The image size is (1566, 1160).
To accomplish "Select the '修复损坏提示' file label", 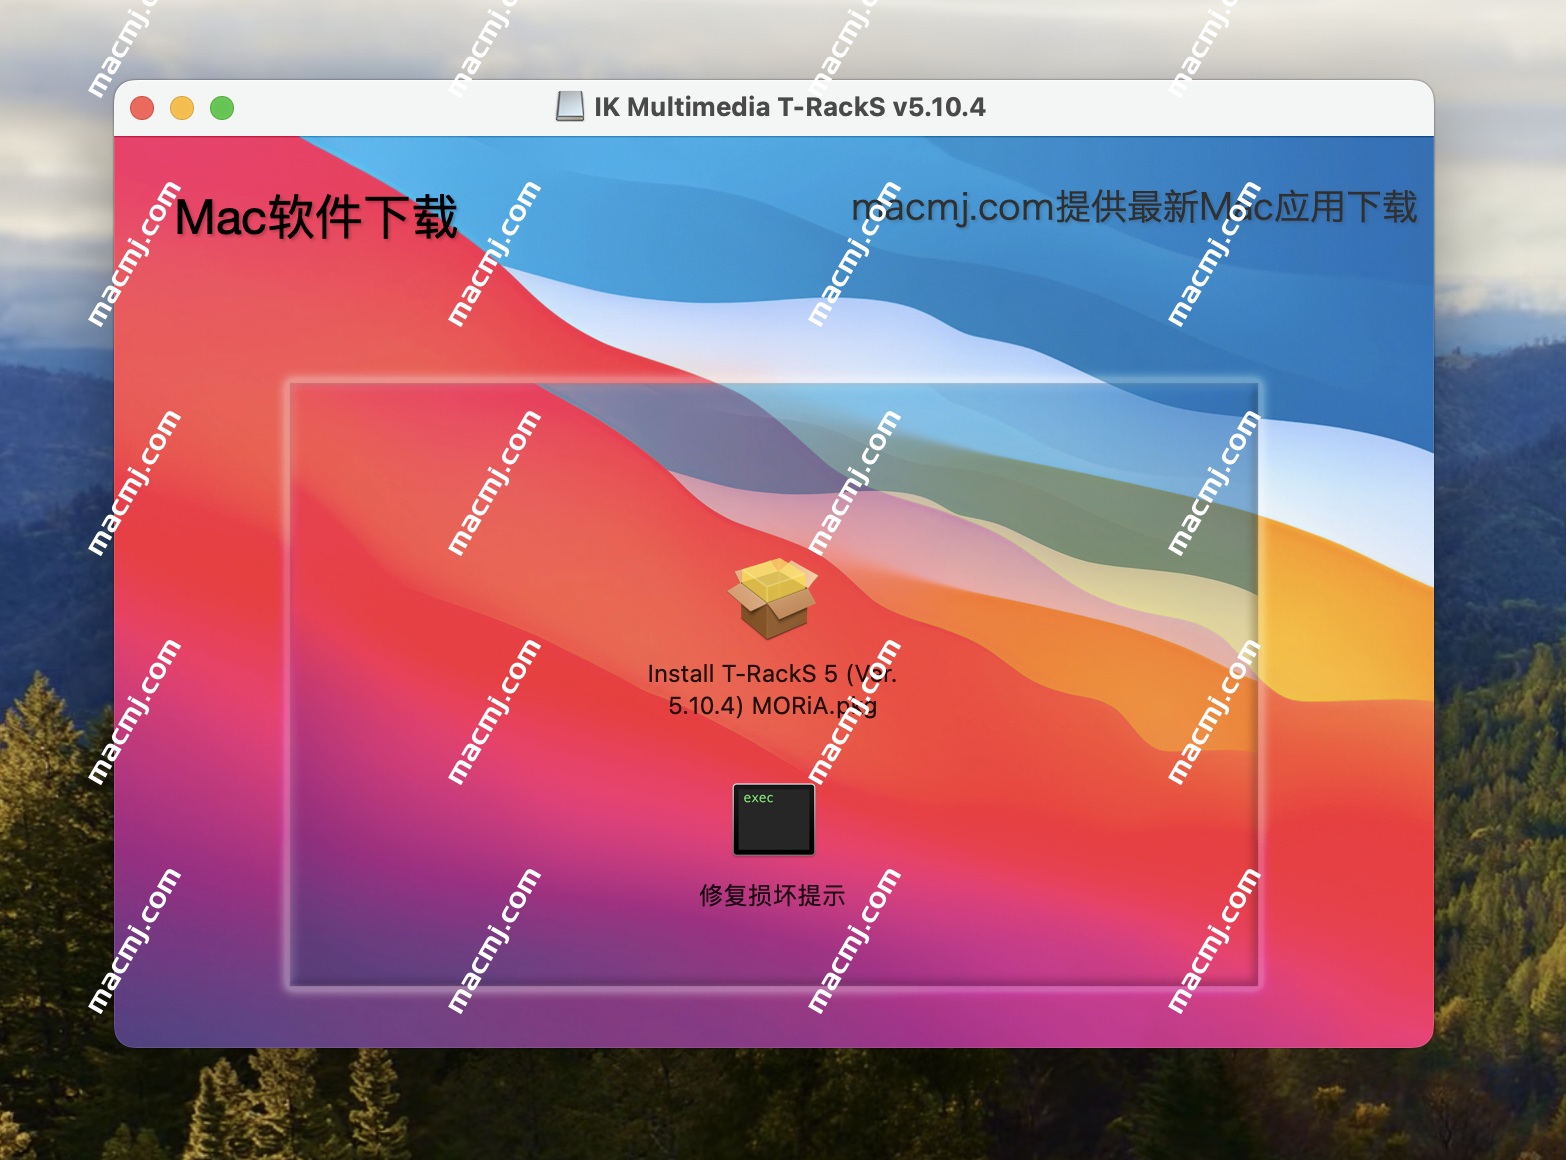I will point(772,894).
